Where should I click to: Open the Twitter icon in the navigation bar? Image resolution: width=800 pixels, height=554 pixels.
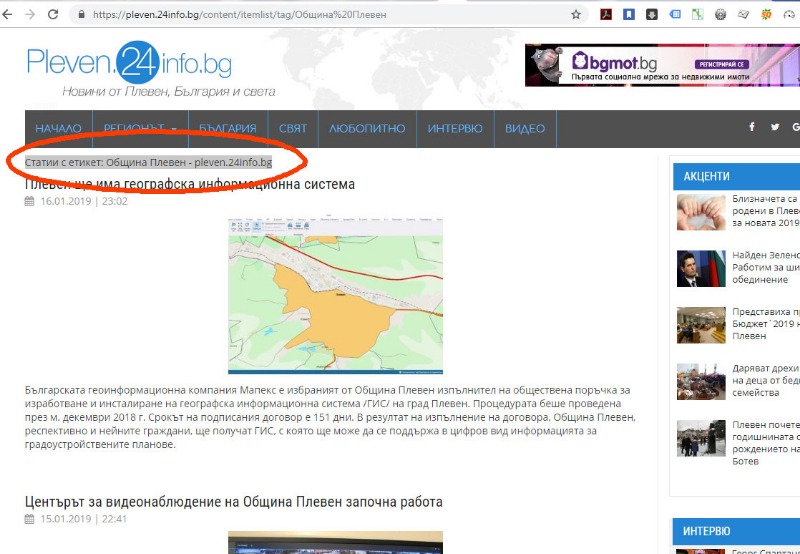(775, 127)
